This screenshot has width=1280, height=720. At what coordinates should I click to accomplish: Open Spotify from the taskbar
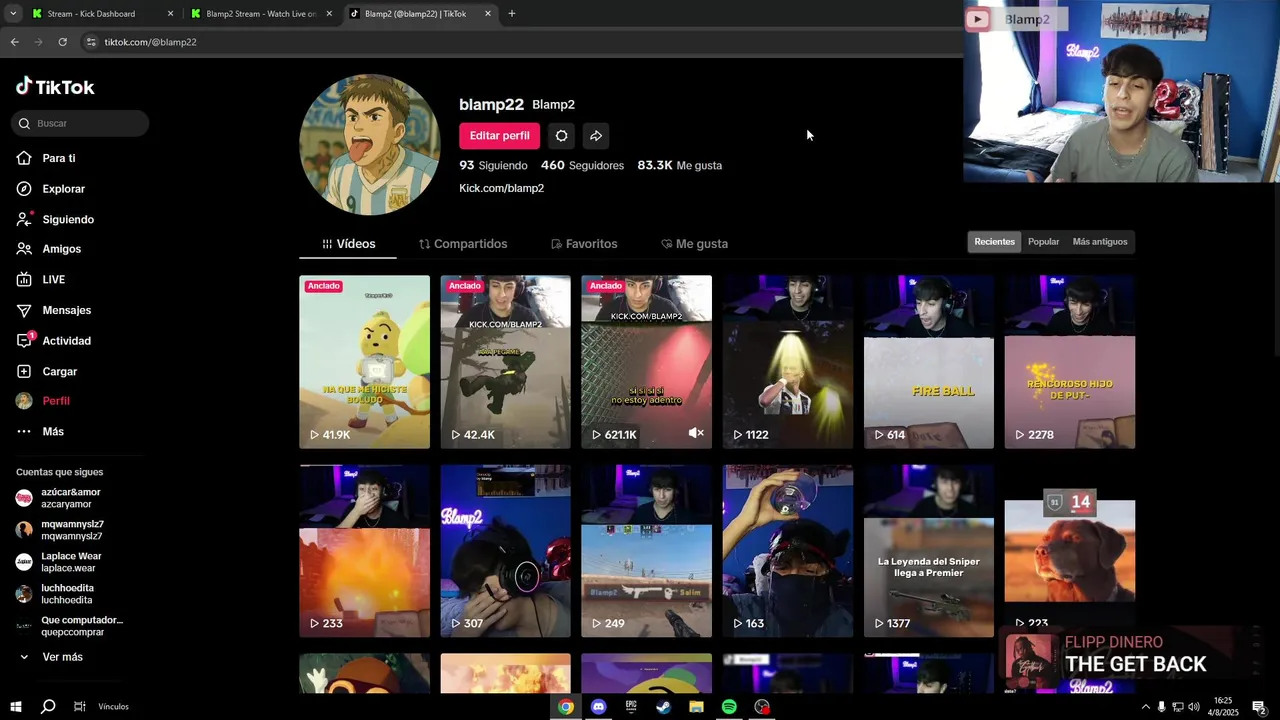click(729, 707)
